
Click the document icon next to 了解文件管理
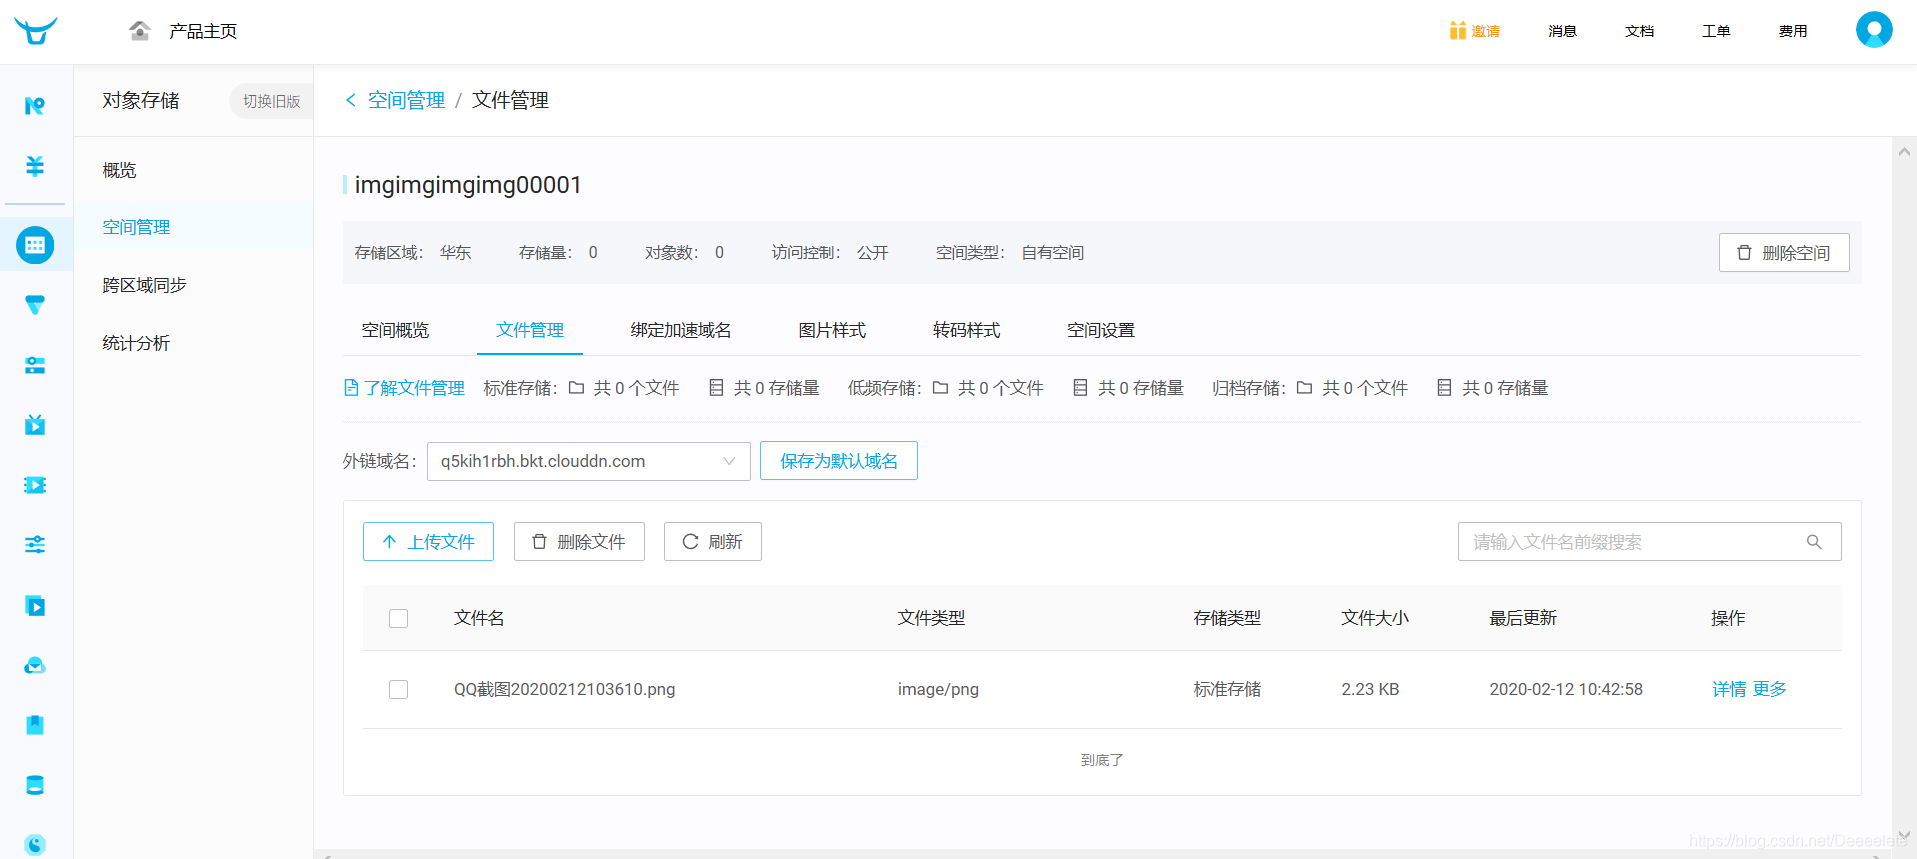pyautogui.click(x=351, y=388)
